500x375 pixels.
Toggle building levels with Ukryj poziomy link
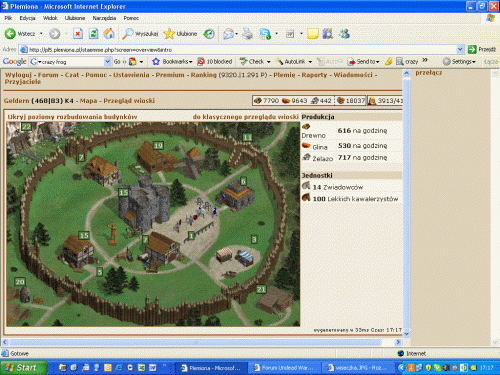72,117
